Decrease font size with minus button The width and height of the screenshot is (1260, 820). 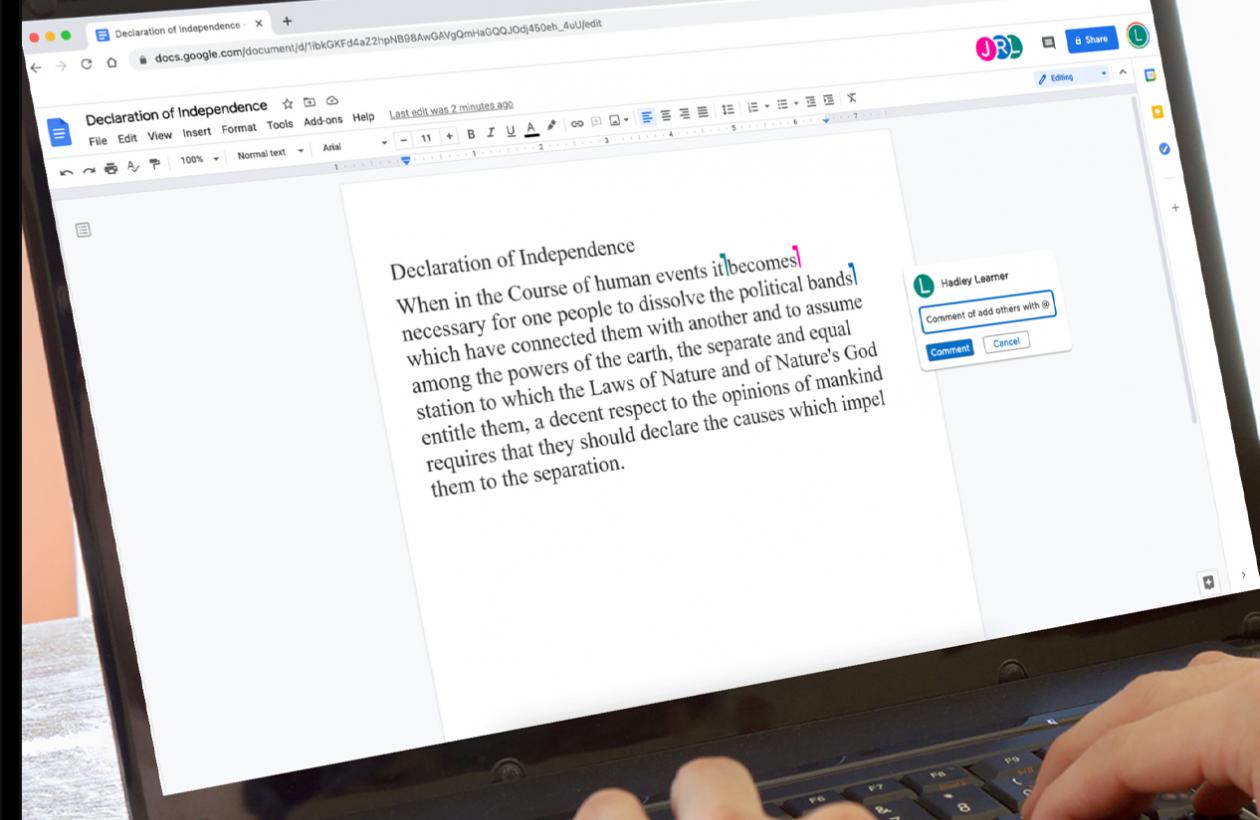(x=404, y=140)
